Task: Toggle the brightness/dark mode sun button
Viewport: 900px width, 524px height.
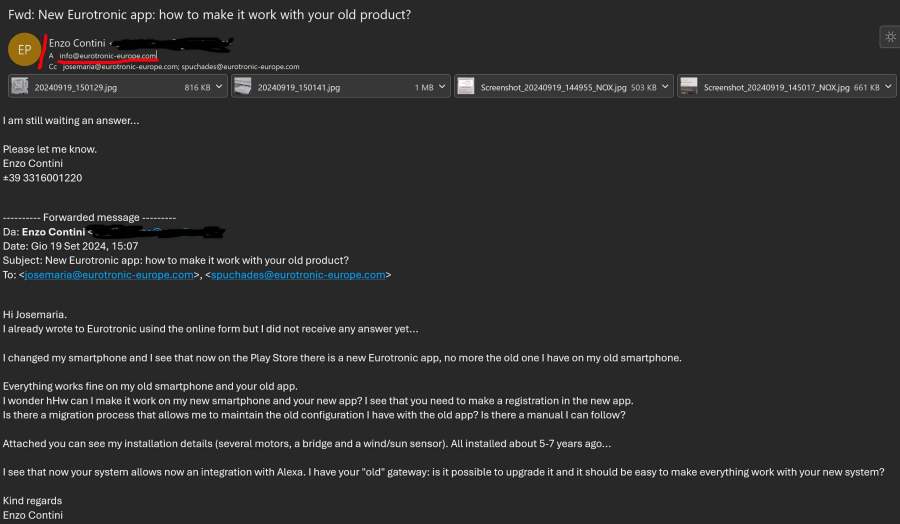Action: pyautogui.click(x=889, y=37)
